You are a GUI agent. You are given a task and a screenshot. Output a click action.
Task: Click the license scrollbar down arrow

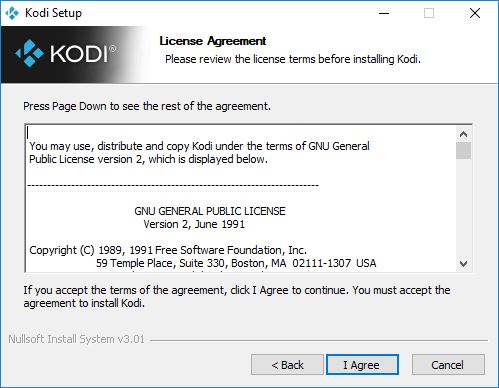[x=463, y=264]
